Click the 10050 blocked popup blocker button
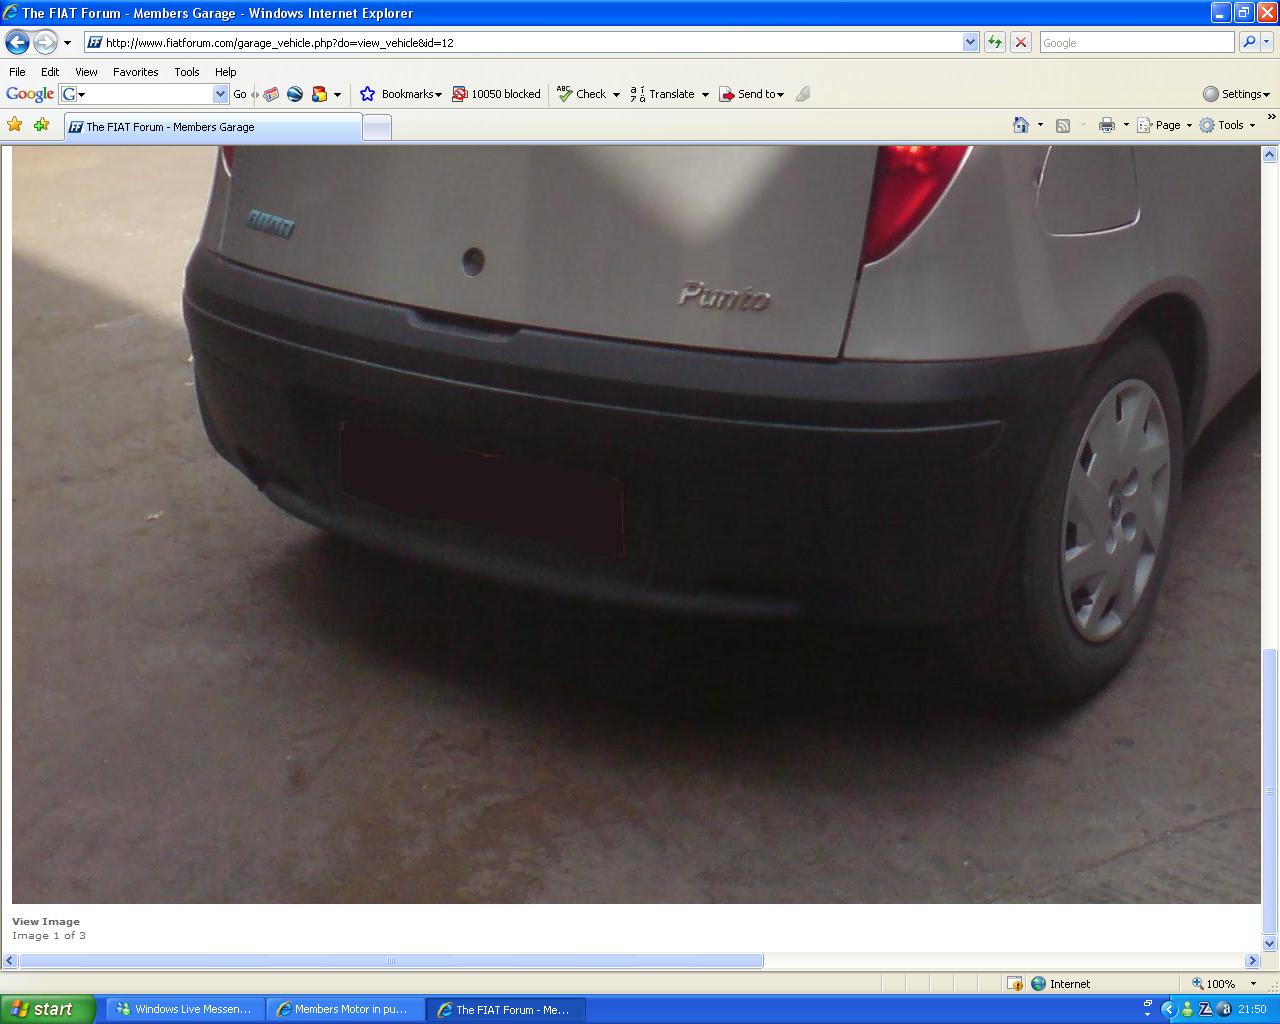Screen dimensions: 1280x1024 coord(496,94)
